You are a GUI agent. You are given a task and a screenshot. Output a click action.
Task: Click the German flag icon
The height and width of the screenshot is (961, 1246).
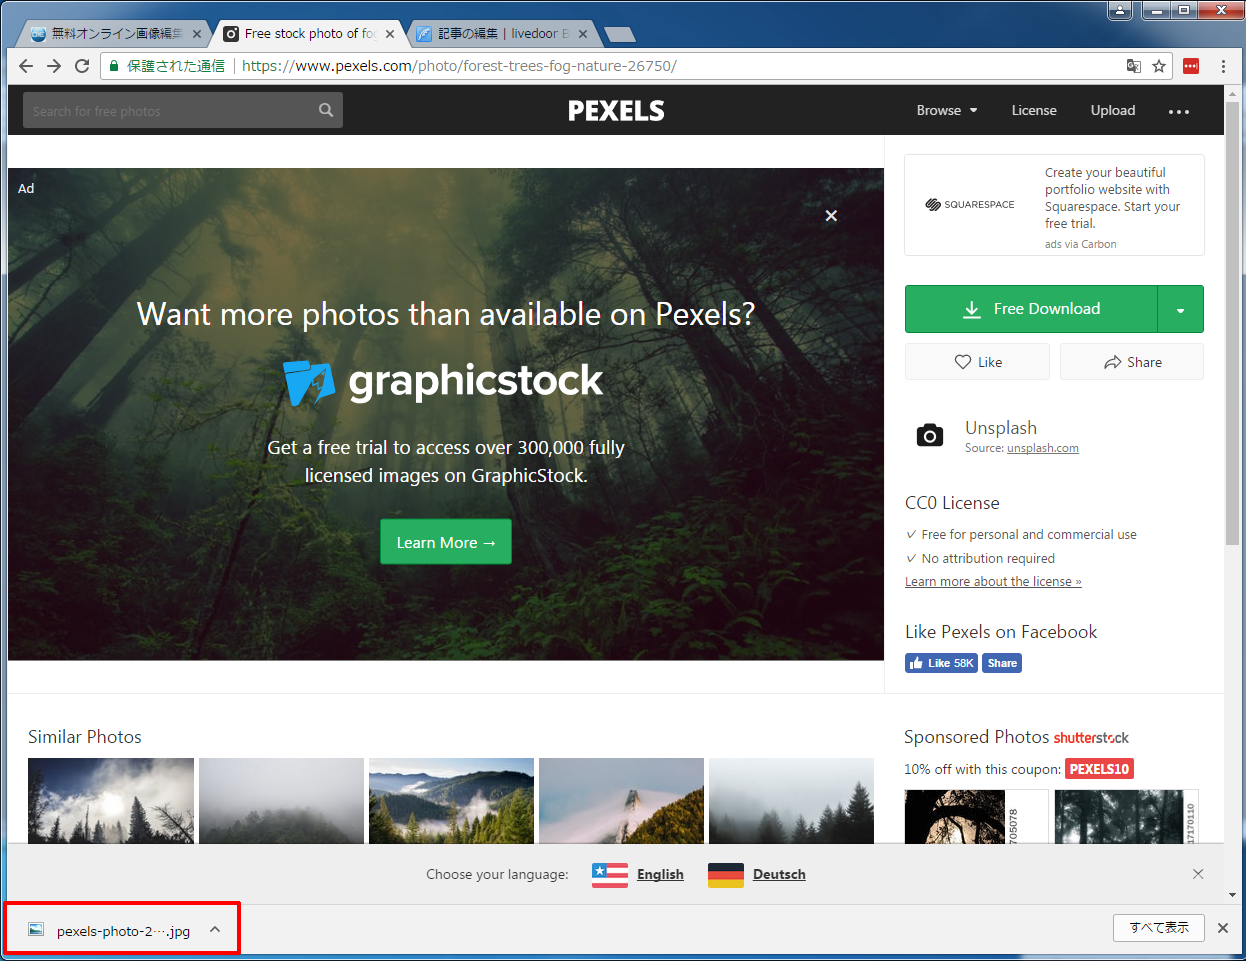click(726, 875)
